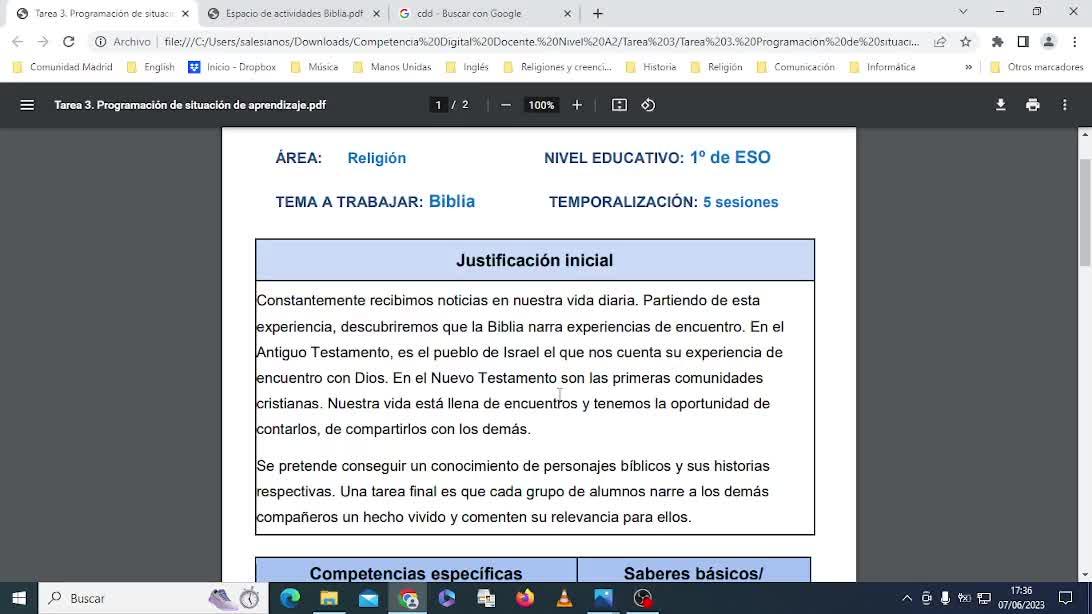Close the Espacio de actividades Biblia tab

pos(377,13)
